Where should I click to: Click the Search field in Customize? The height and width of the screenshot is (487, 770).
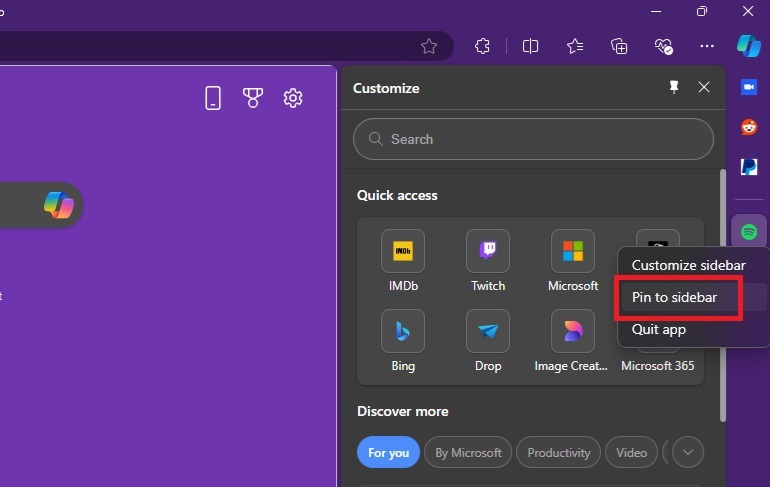(533, 139)
